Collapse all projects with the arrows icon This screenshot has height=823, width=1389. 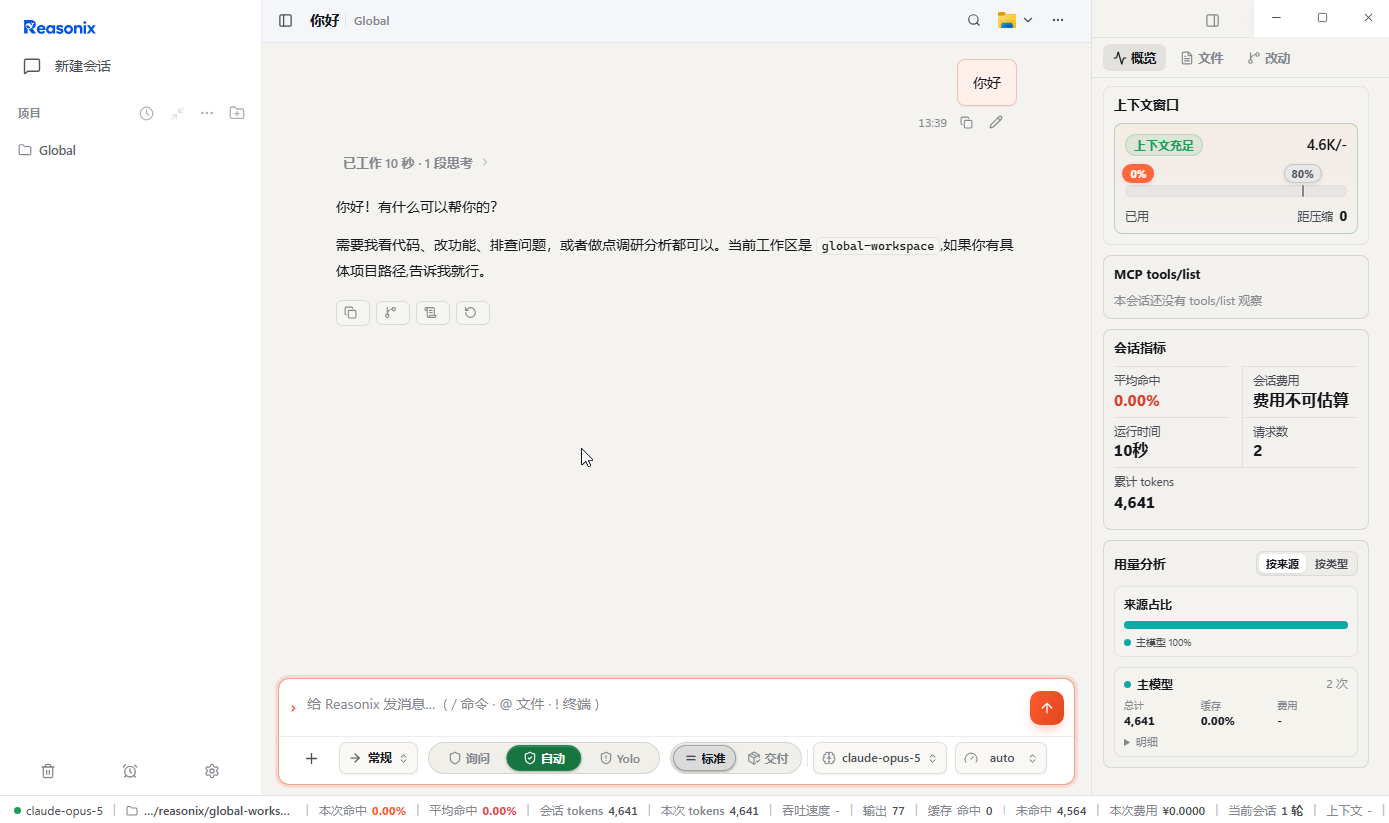pos(177,113)
